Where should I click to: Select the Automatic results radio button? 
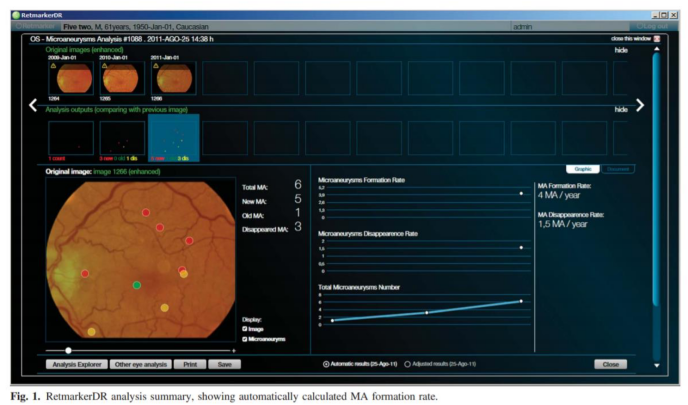point(326,364)
